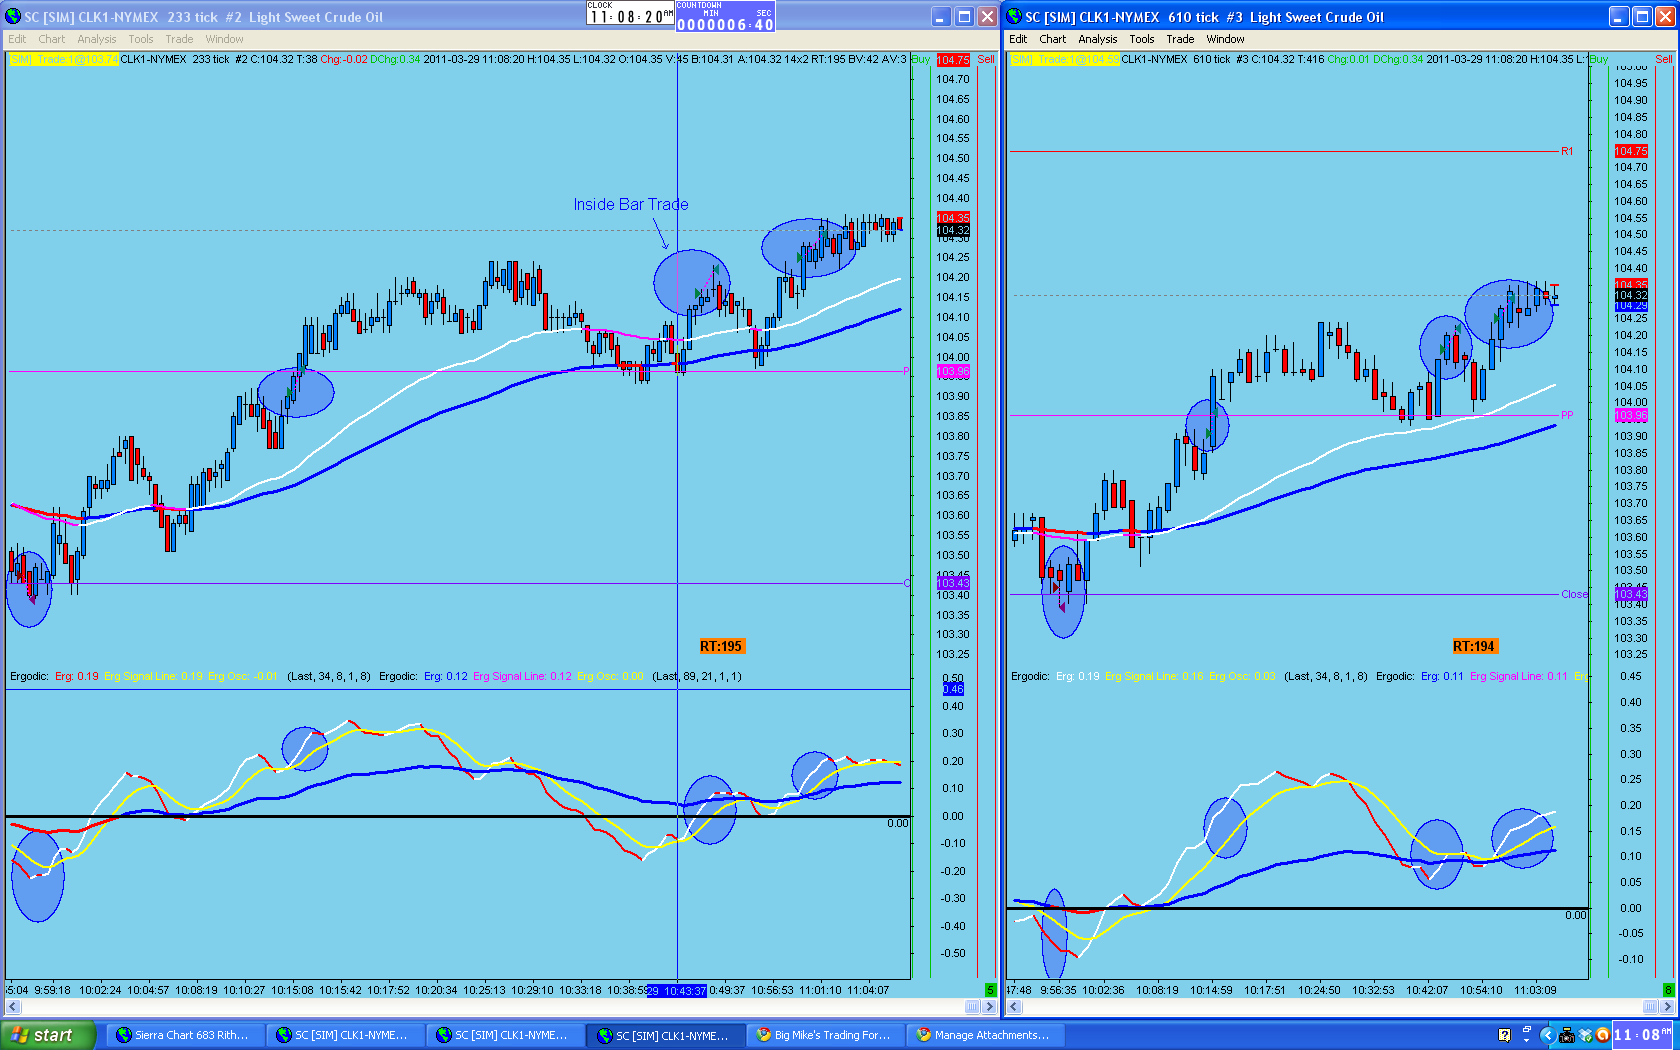Open Tools menu in 233 tick window

141,39
